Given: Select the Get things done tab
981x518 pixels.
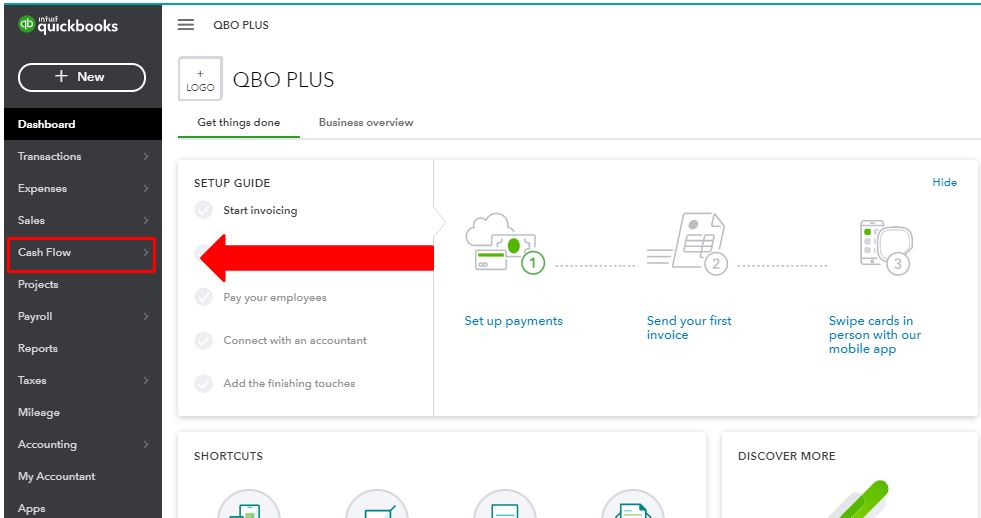Looking at the screenshot, I should (238, 123).
